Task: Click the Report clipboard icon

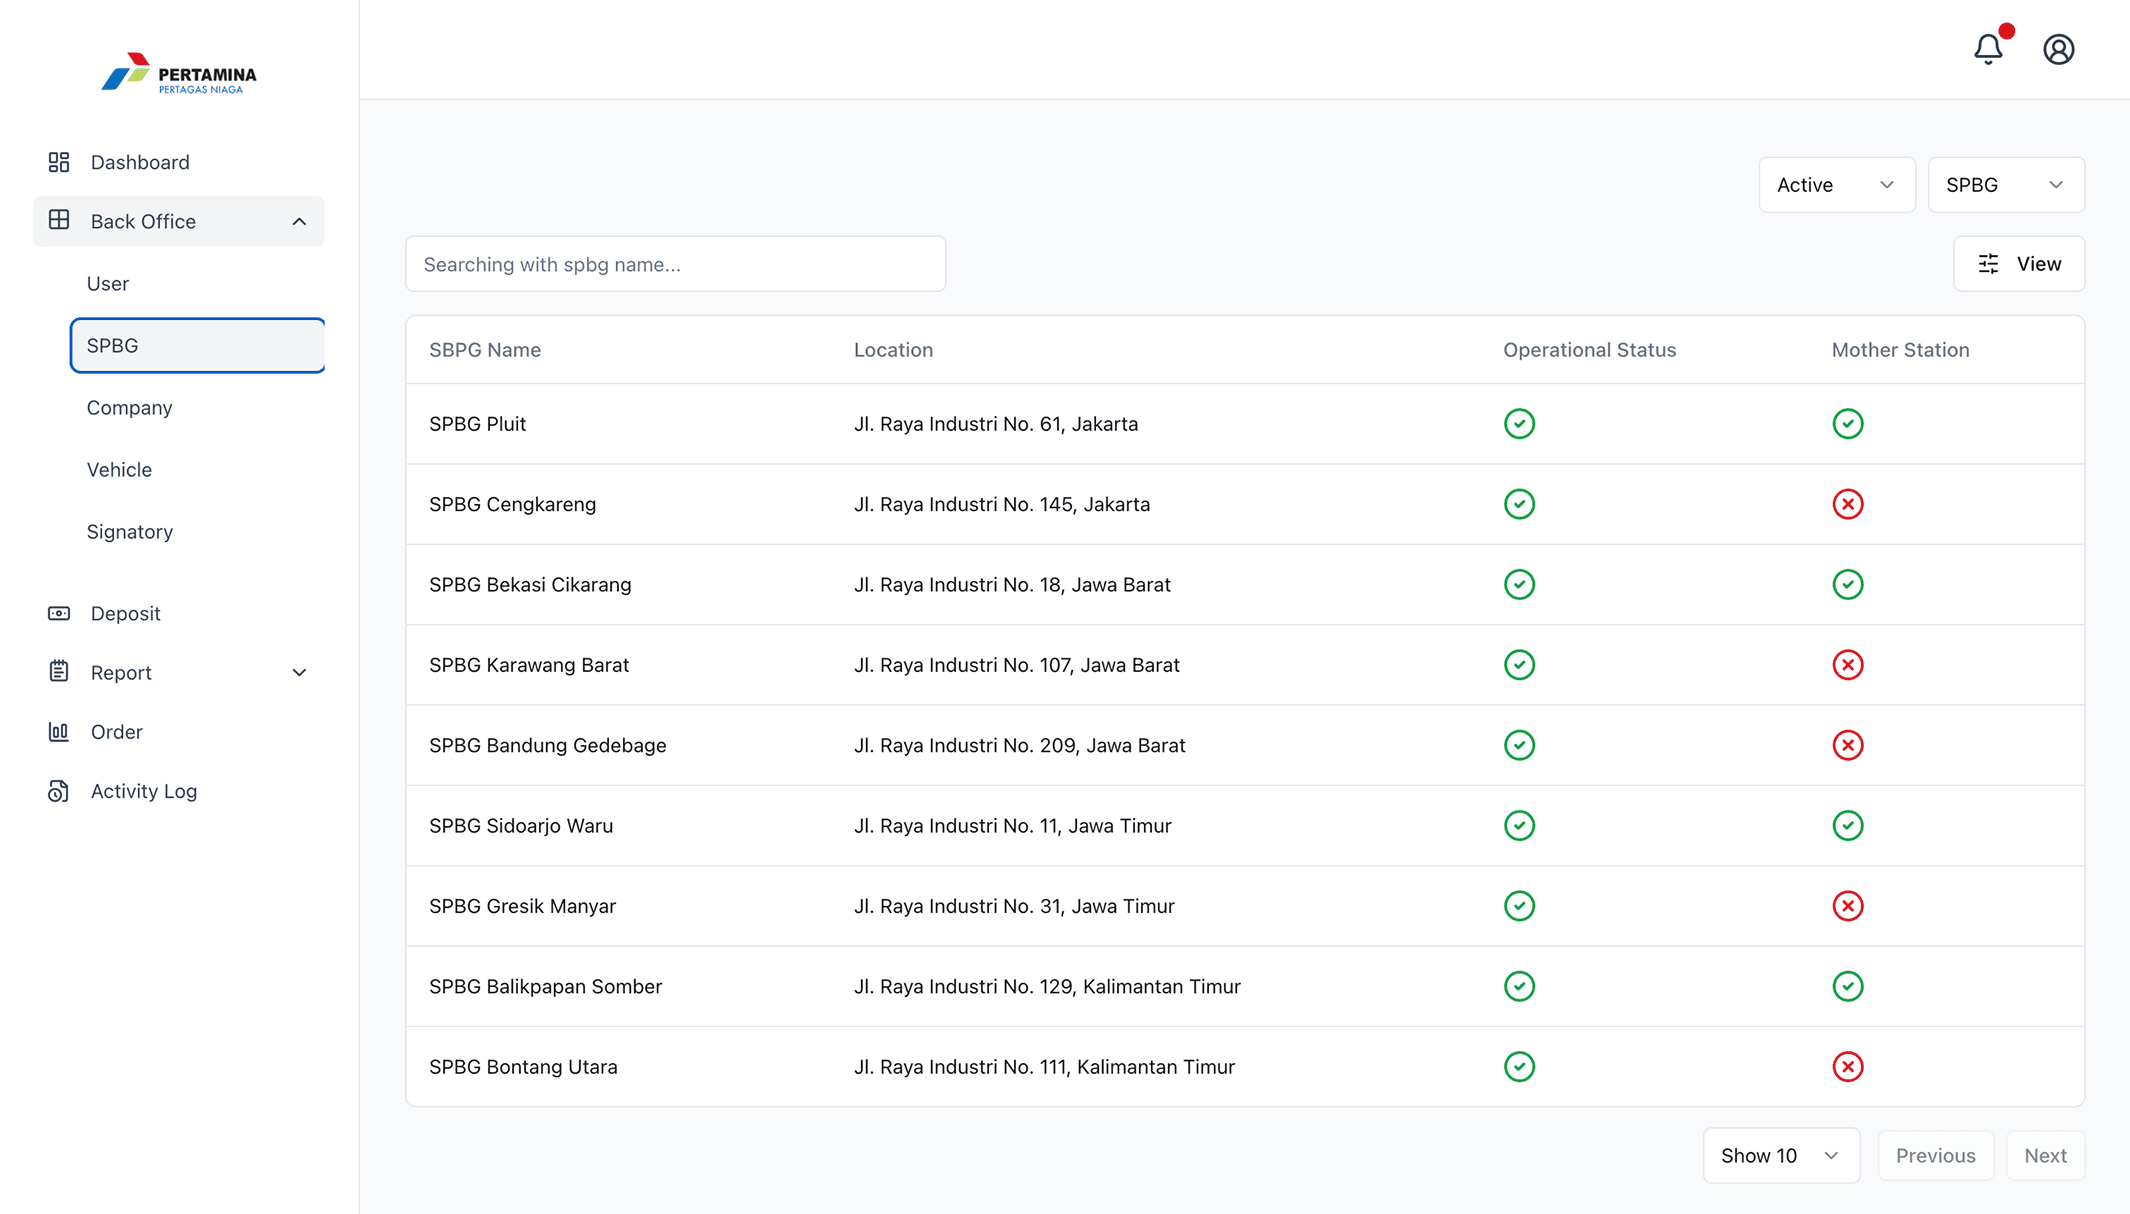Action: coord(59,672)
